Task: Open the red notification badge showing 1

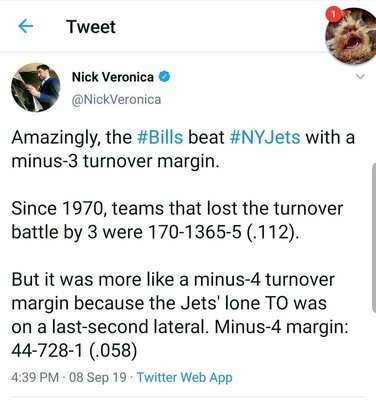Action: point(334,15)
